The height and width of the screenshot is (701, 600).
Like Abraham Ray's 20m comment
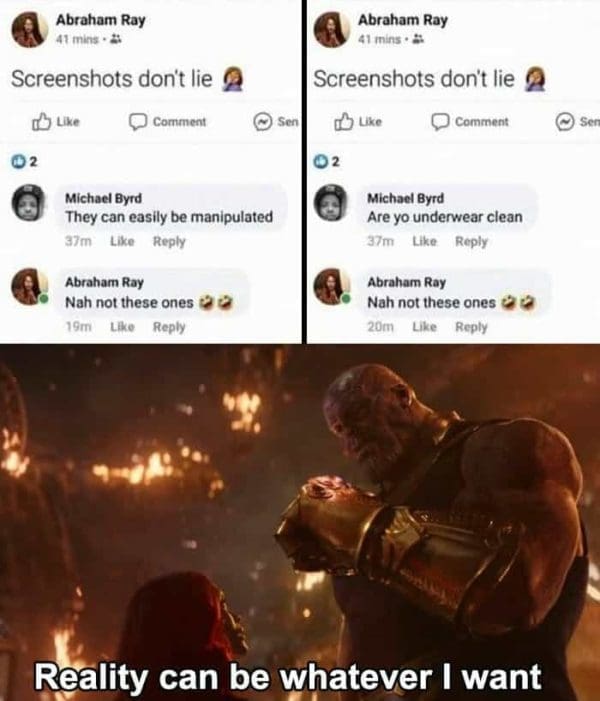pyautogui.click(x=424, y=327)
